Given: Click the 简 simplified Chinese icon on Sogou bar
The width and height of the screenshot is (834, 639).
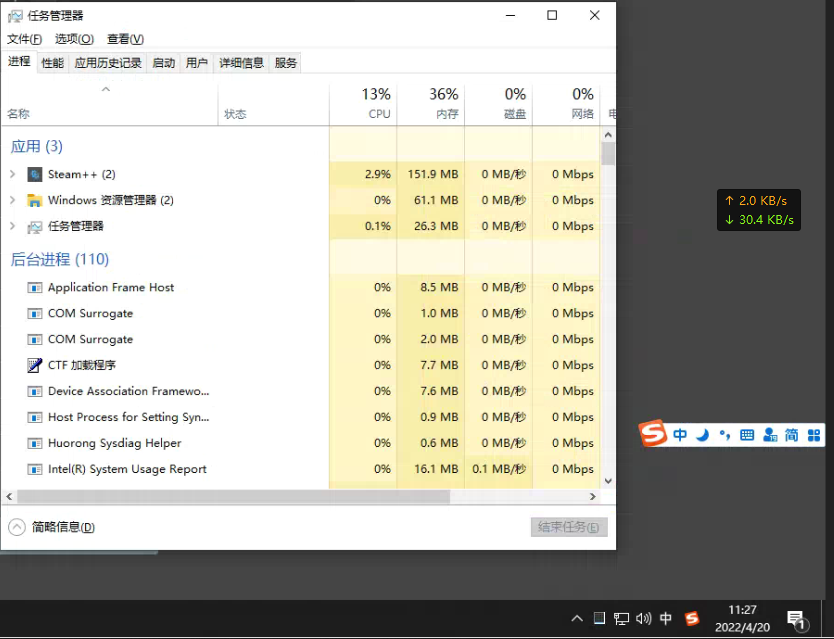Looking at the screenshot, I should [x=790, y=434].
